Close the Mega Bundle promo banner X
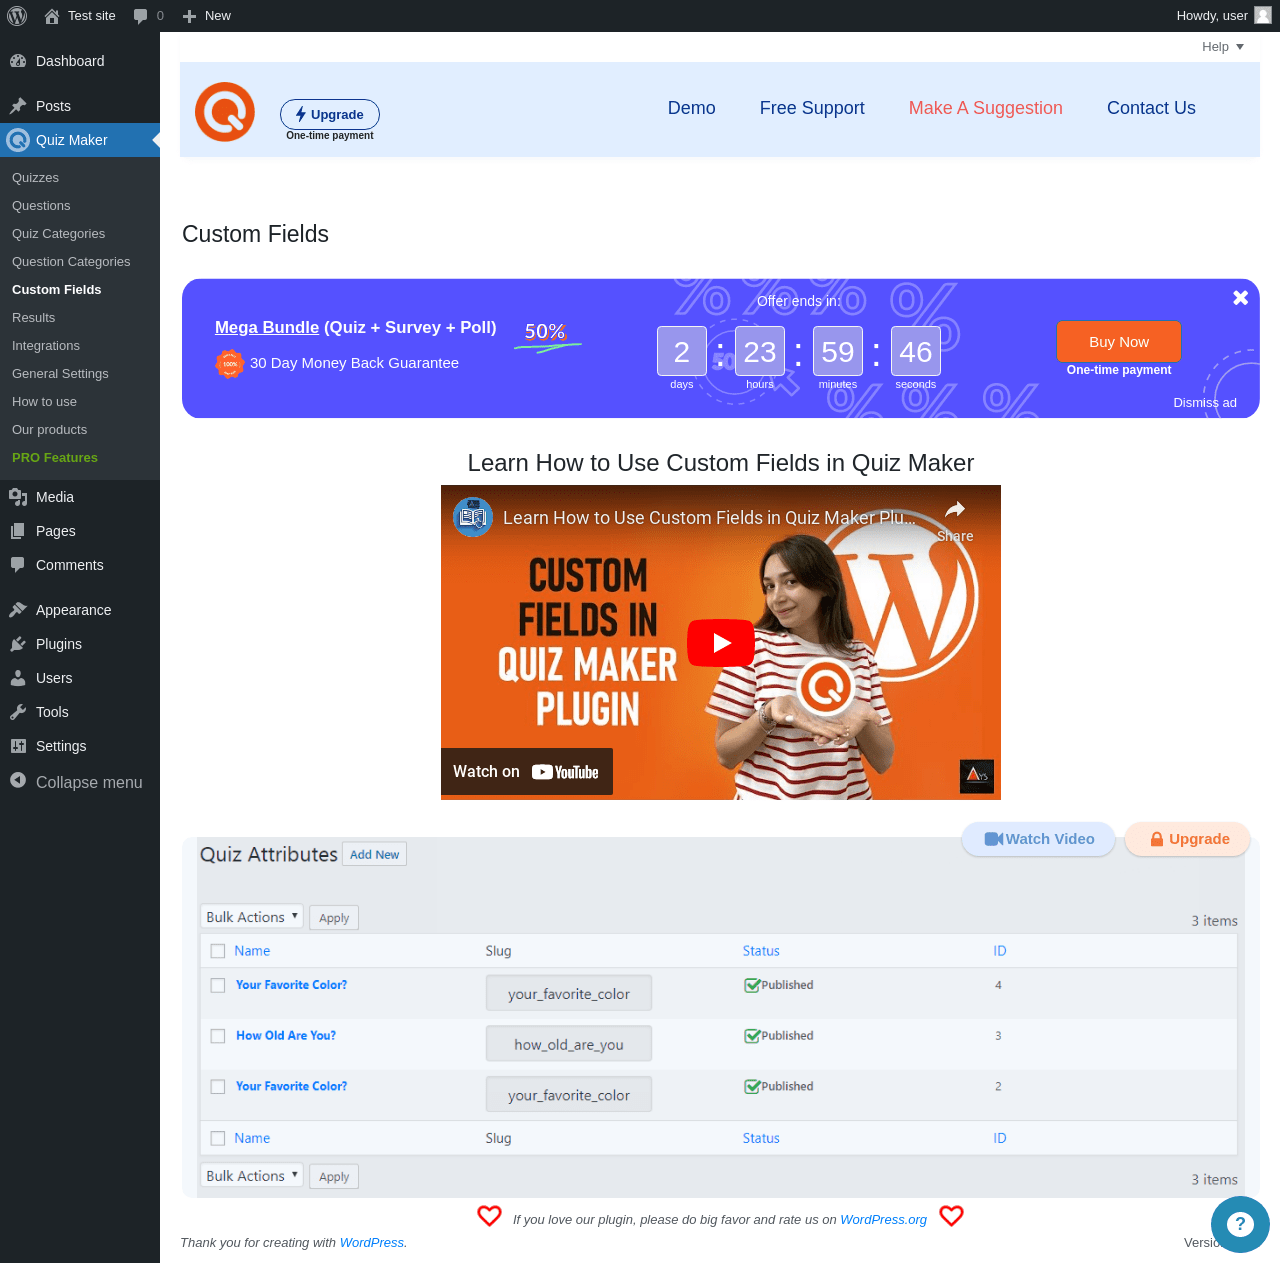 [1240, 297]
